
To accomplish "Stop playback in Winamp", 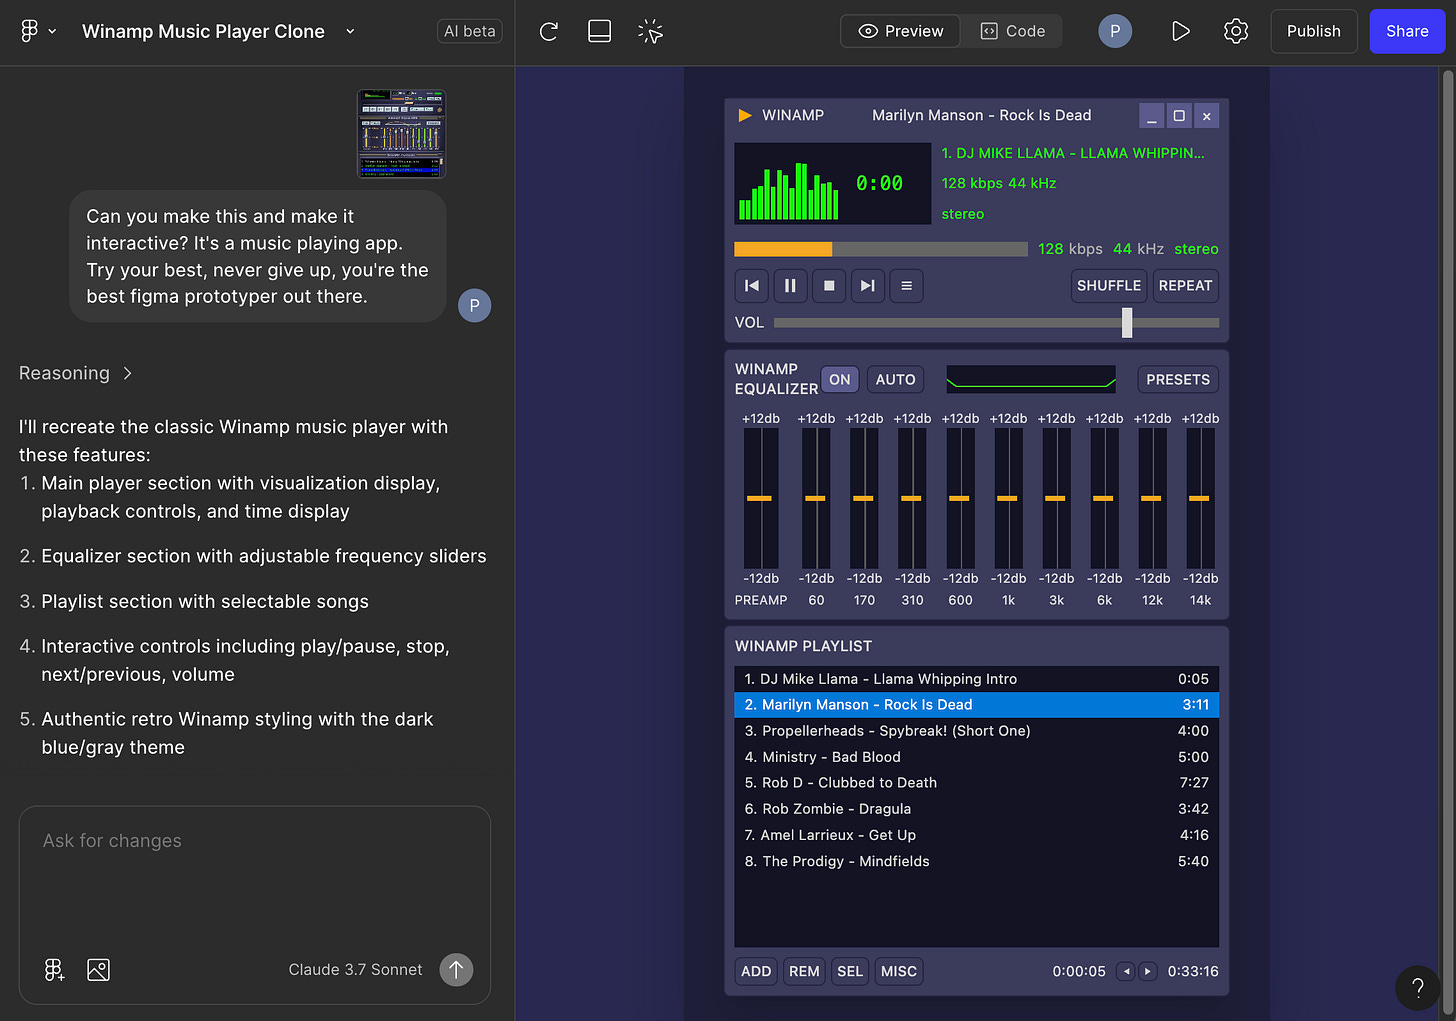I will pos(829,286).
